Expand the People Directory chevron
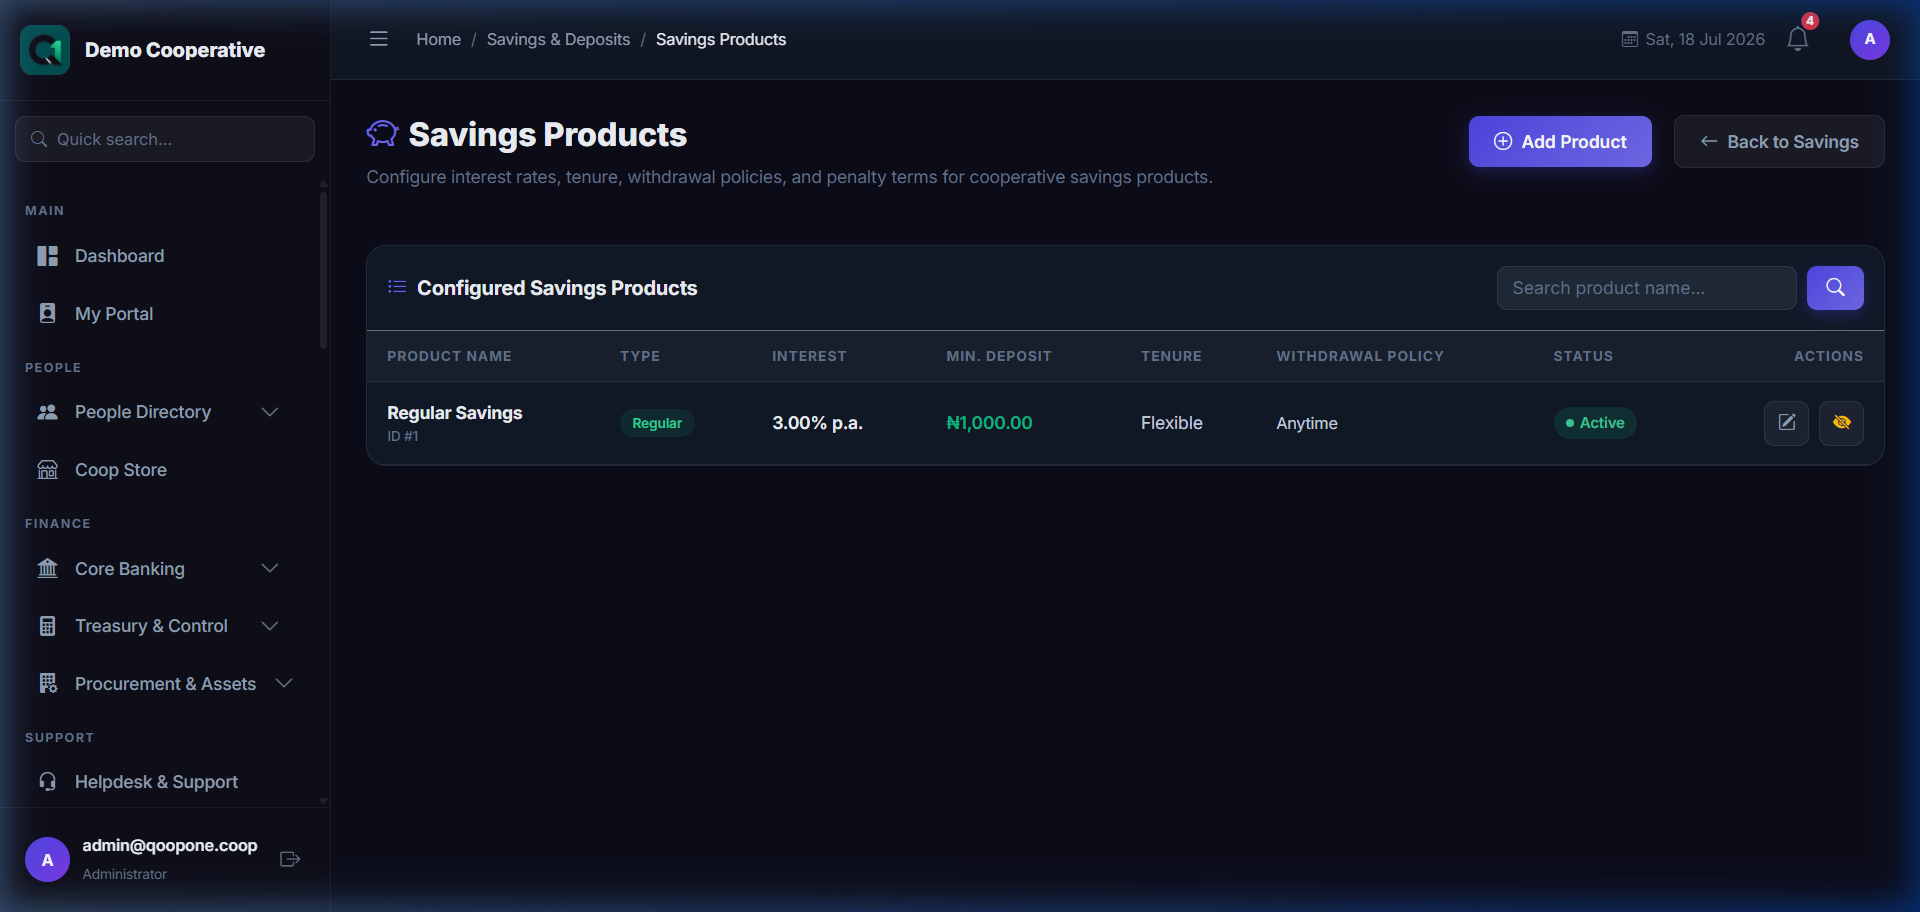 click(269, 412)
